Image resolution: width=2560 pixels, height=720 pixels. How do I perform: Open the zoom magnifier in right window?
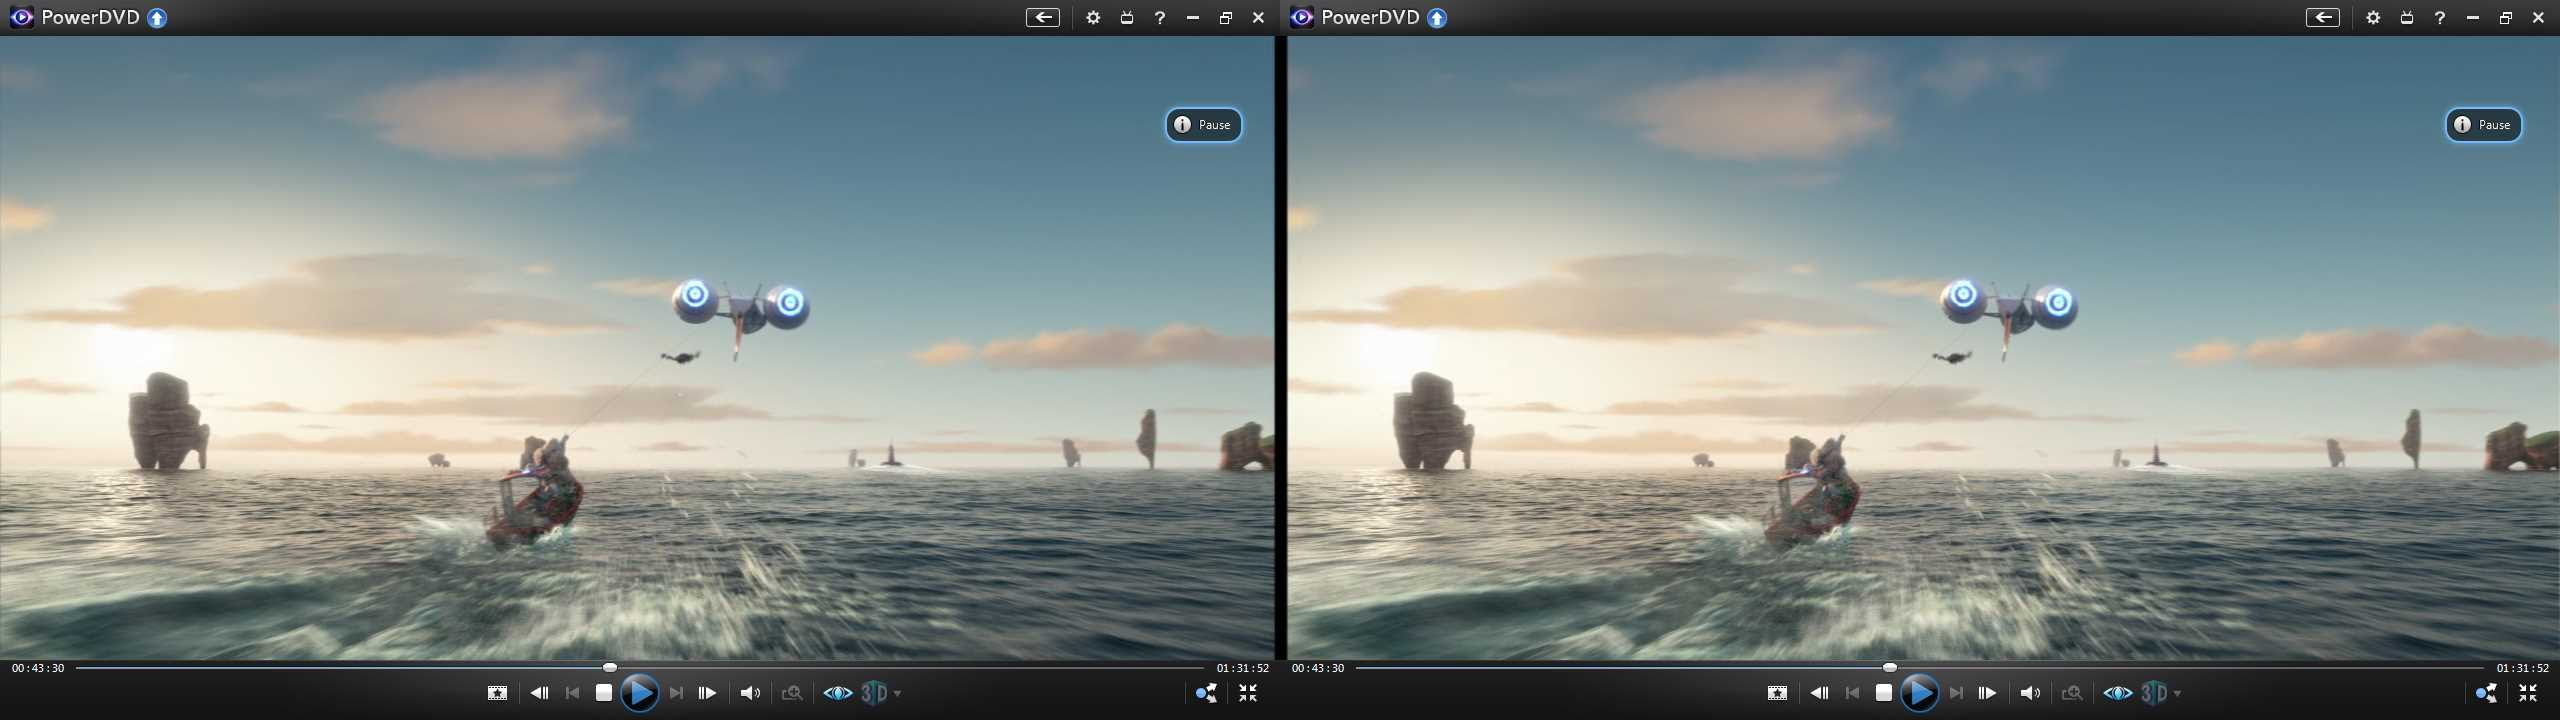point(2072,692)
